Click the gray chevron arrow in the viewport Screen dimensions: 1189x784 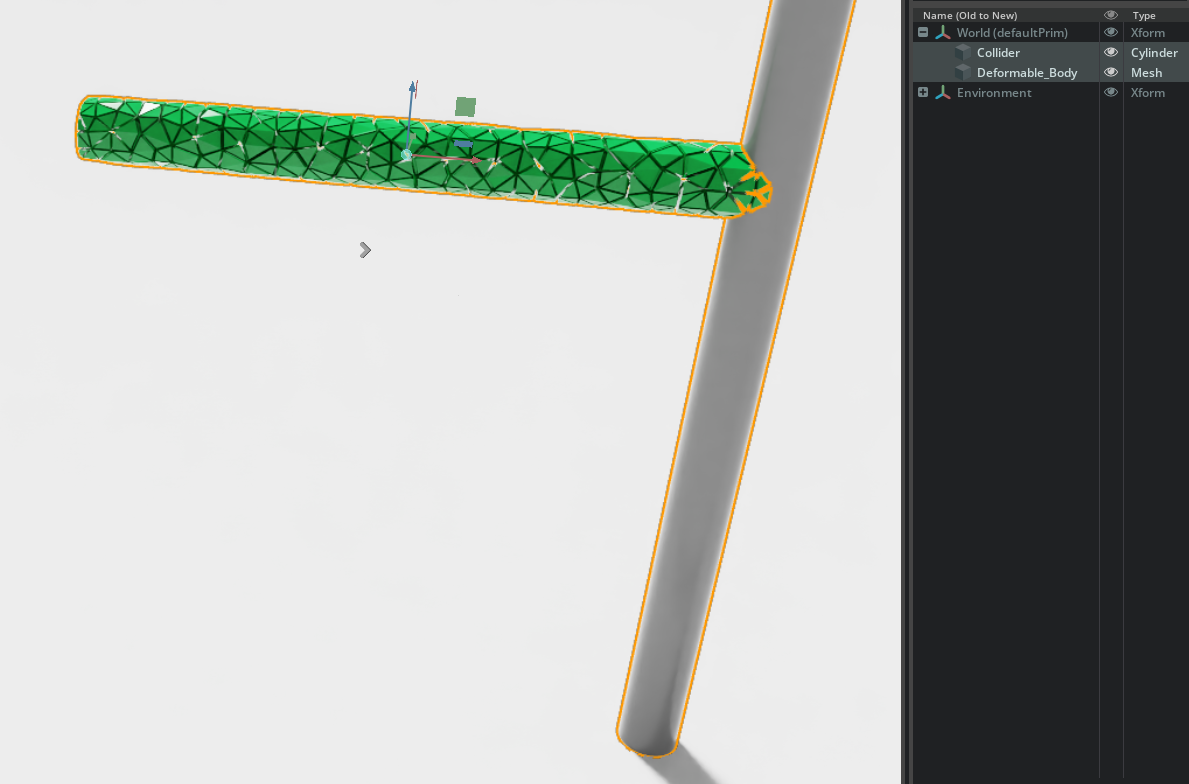tap(364, 250)
